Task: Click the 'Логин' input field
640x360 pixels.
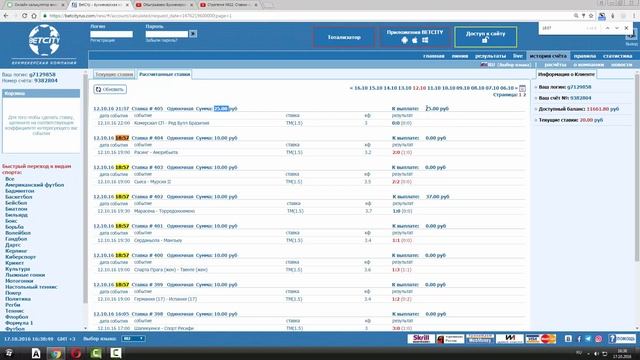Action: coord(111,34)
